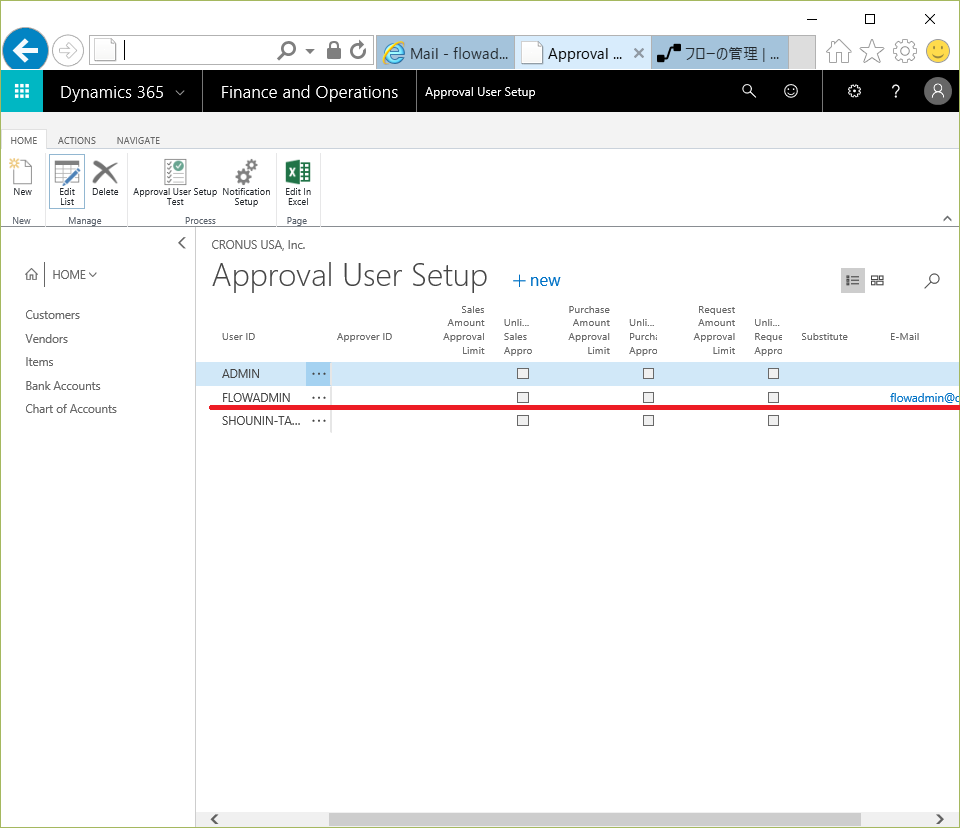Open Chart of Accounts in the navigation pane

[71, 409]
